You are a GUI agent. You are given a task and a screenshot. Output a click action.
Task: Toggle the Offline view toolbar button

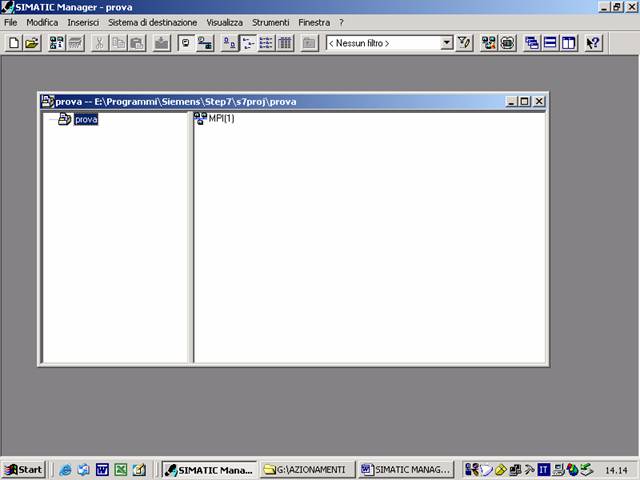coord(185,43)
